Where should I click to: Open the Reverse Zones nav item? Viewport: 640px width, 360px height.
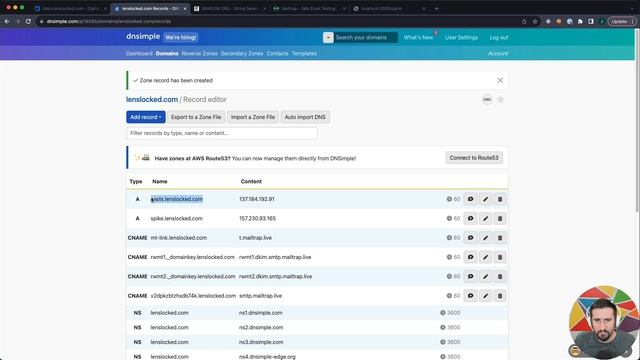200,53
